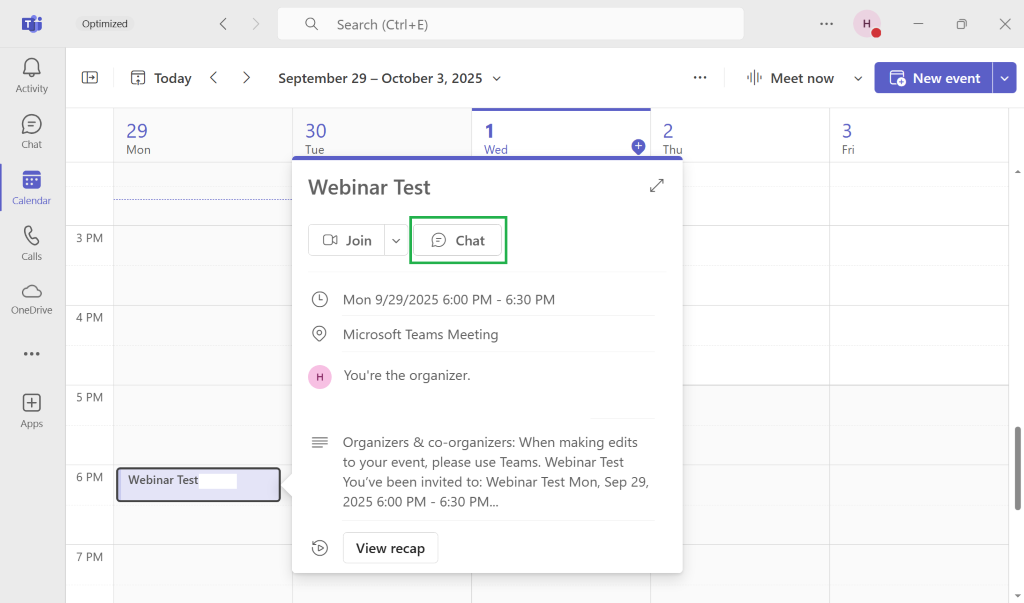Select the Webinar Test event on Monday
This screenshot has width=1024, height=603.
coord(199,485)
